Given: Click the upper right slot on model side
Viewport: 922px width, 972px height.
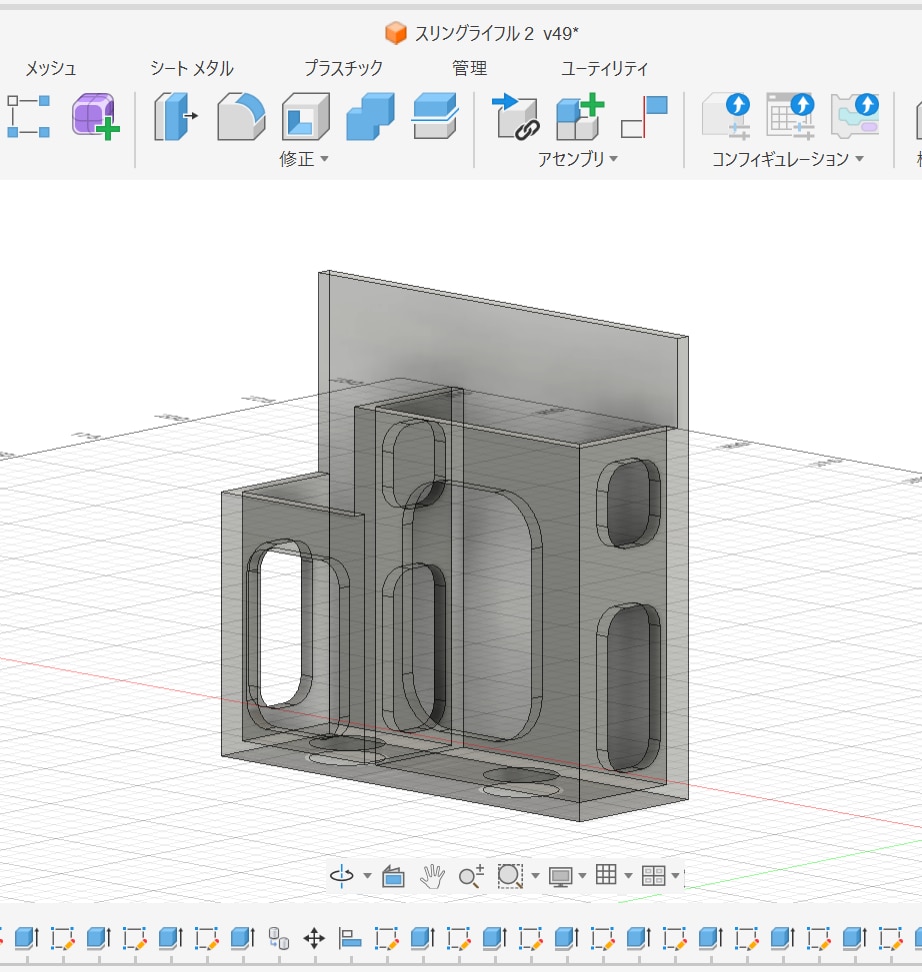Looking at the screenshot, I should pyautogui.click(x=628, y=503).
